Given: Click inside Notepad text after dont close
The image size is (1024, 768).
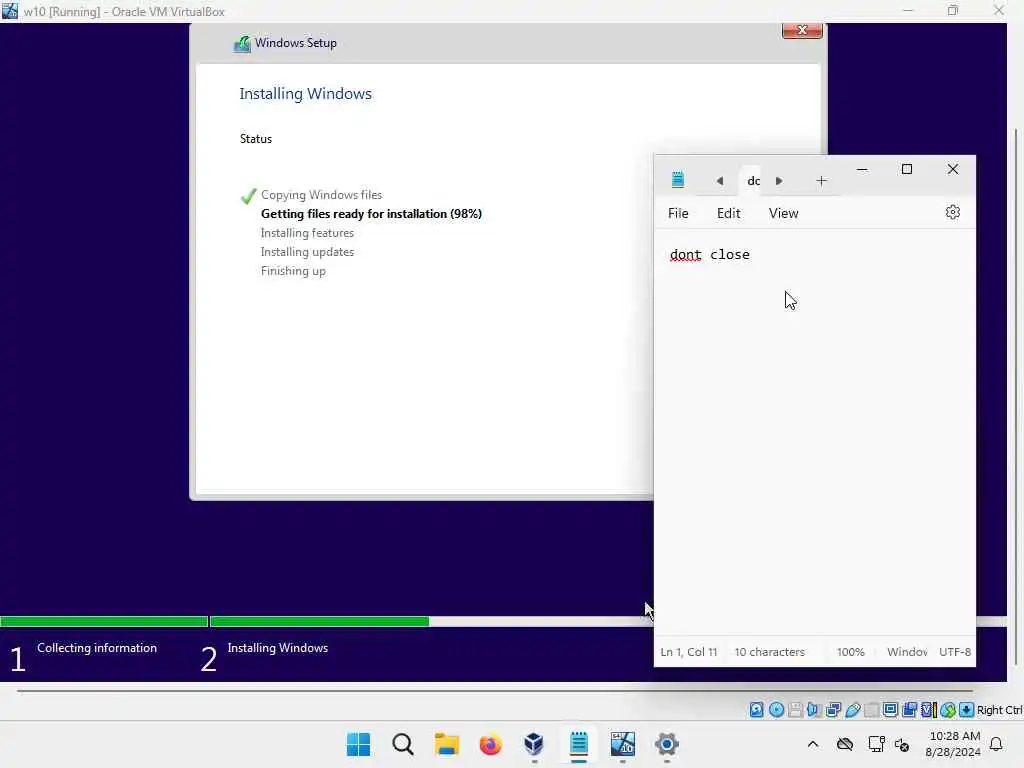Looking at the screenshot, I should 752,255.
